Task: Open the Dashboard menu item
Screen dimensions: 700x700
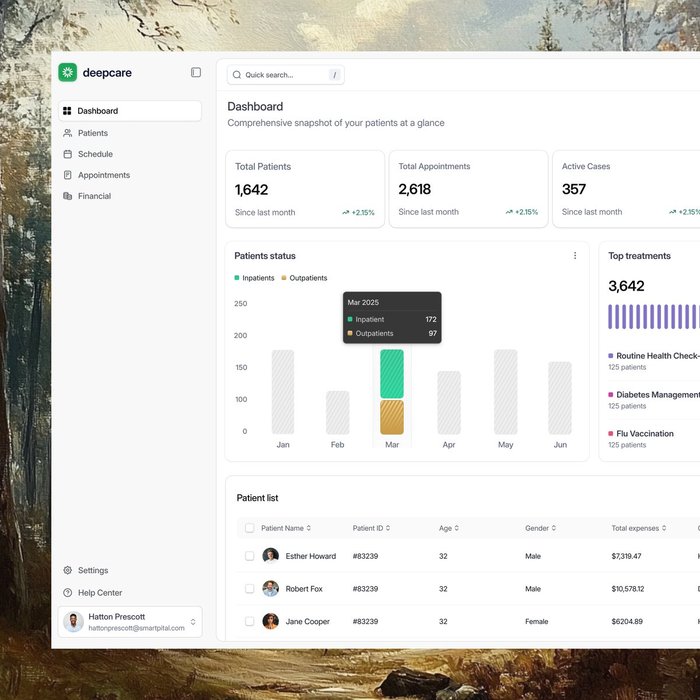Action: pos(130,111)
